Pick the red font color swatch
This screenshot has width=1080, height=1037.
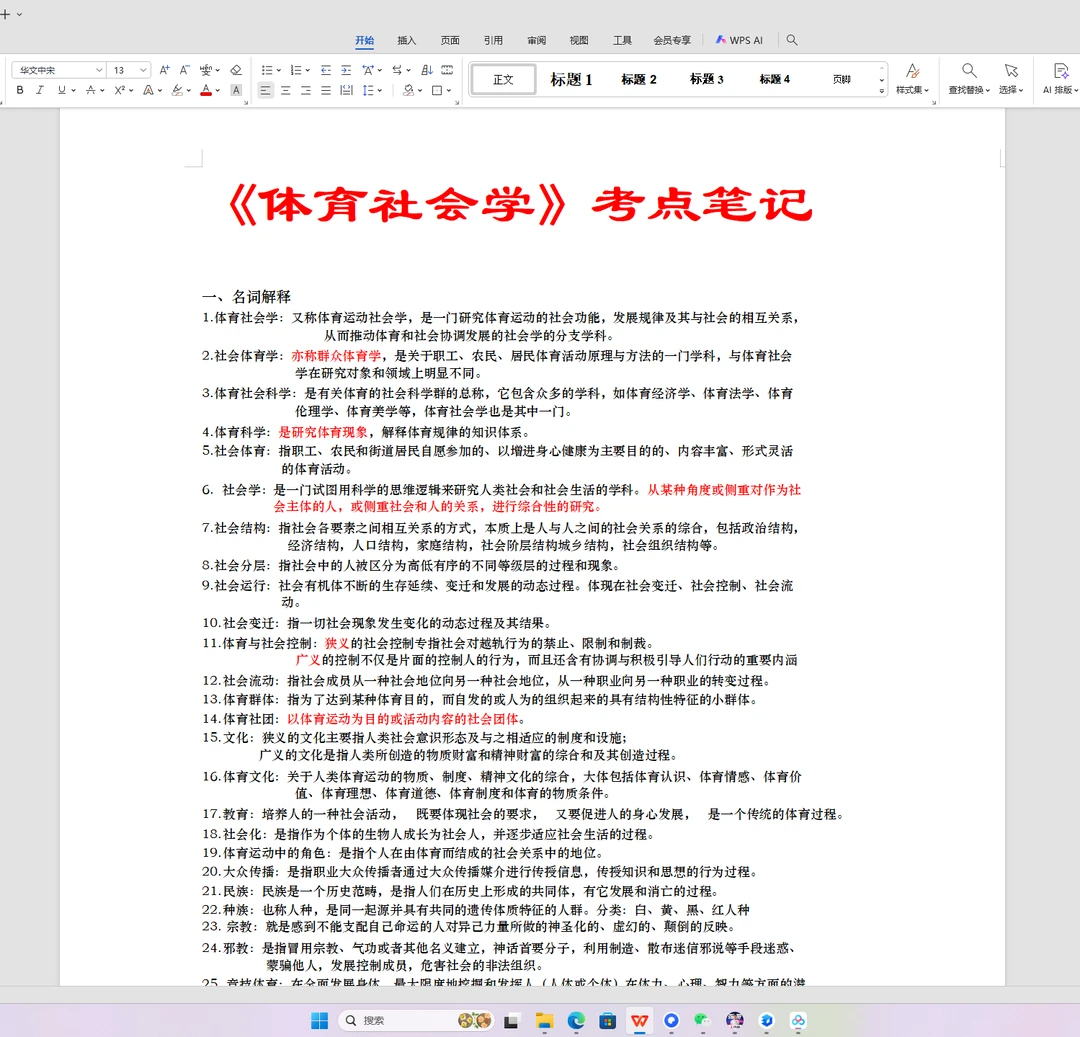click(205, 91)
